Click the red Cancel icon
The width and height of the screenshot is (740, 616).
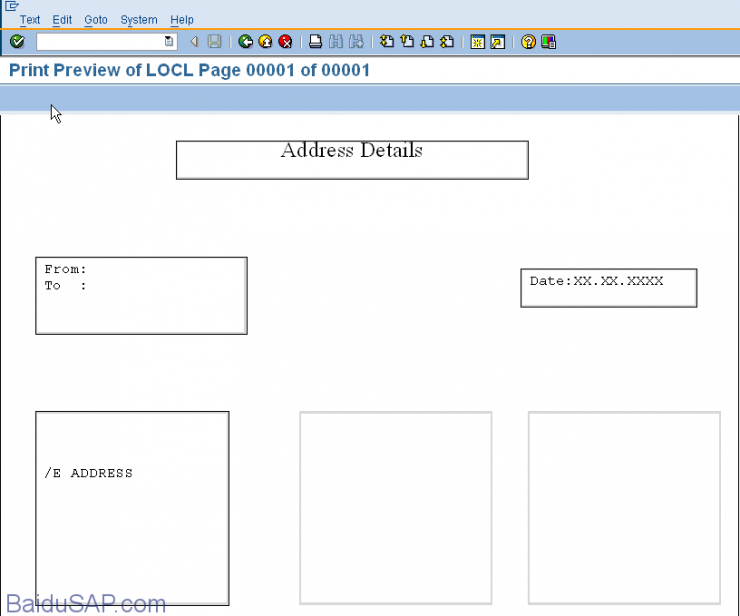[285, 42]
